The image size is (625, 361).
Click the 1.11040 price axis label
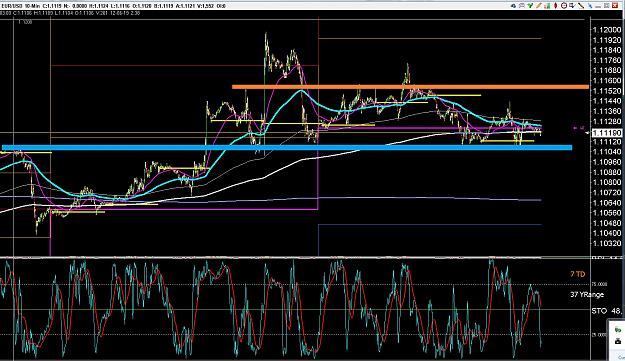pos(607,152)
